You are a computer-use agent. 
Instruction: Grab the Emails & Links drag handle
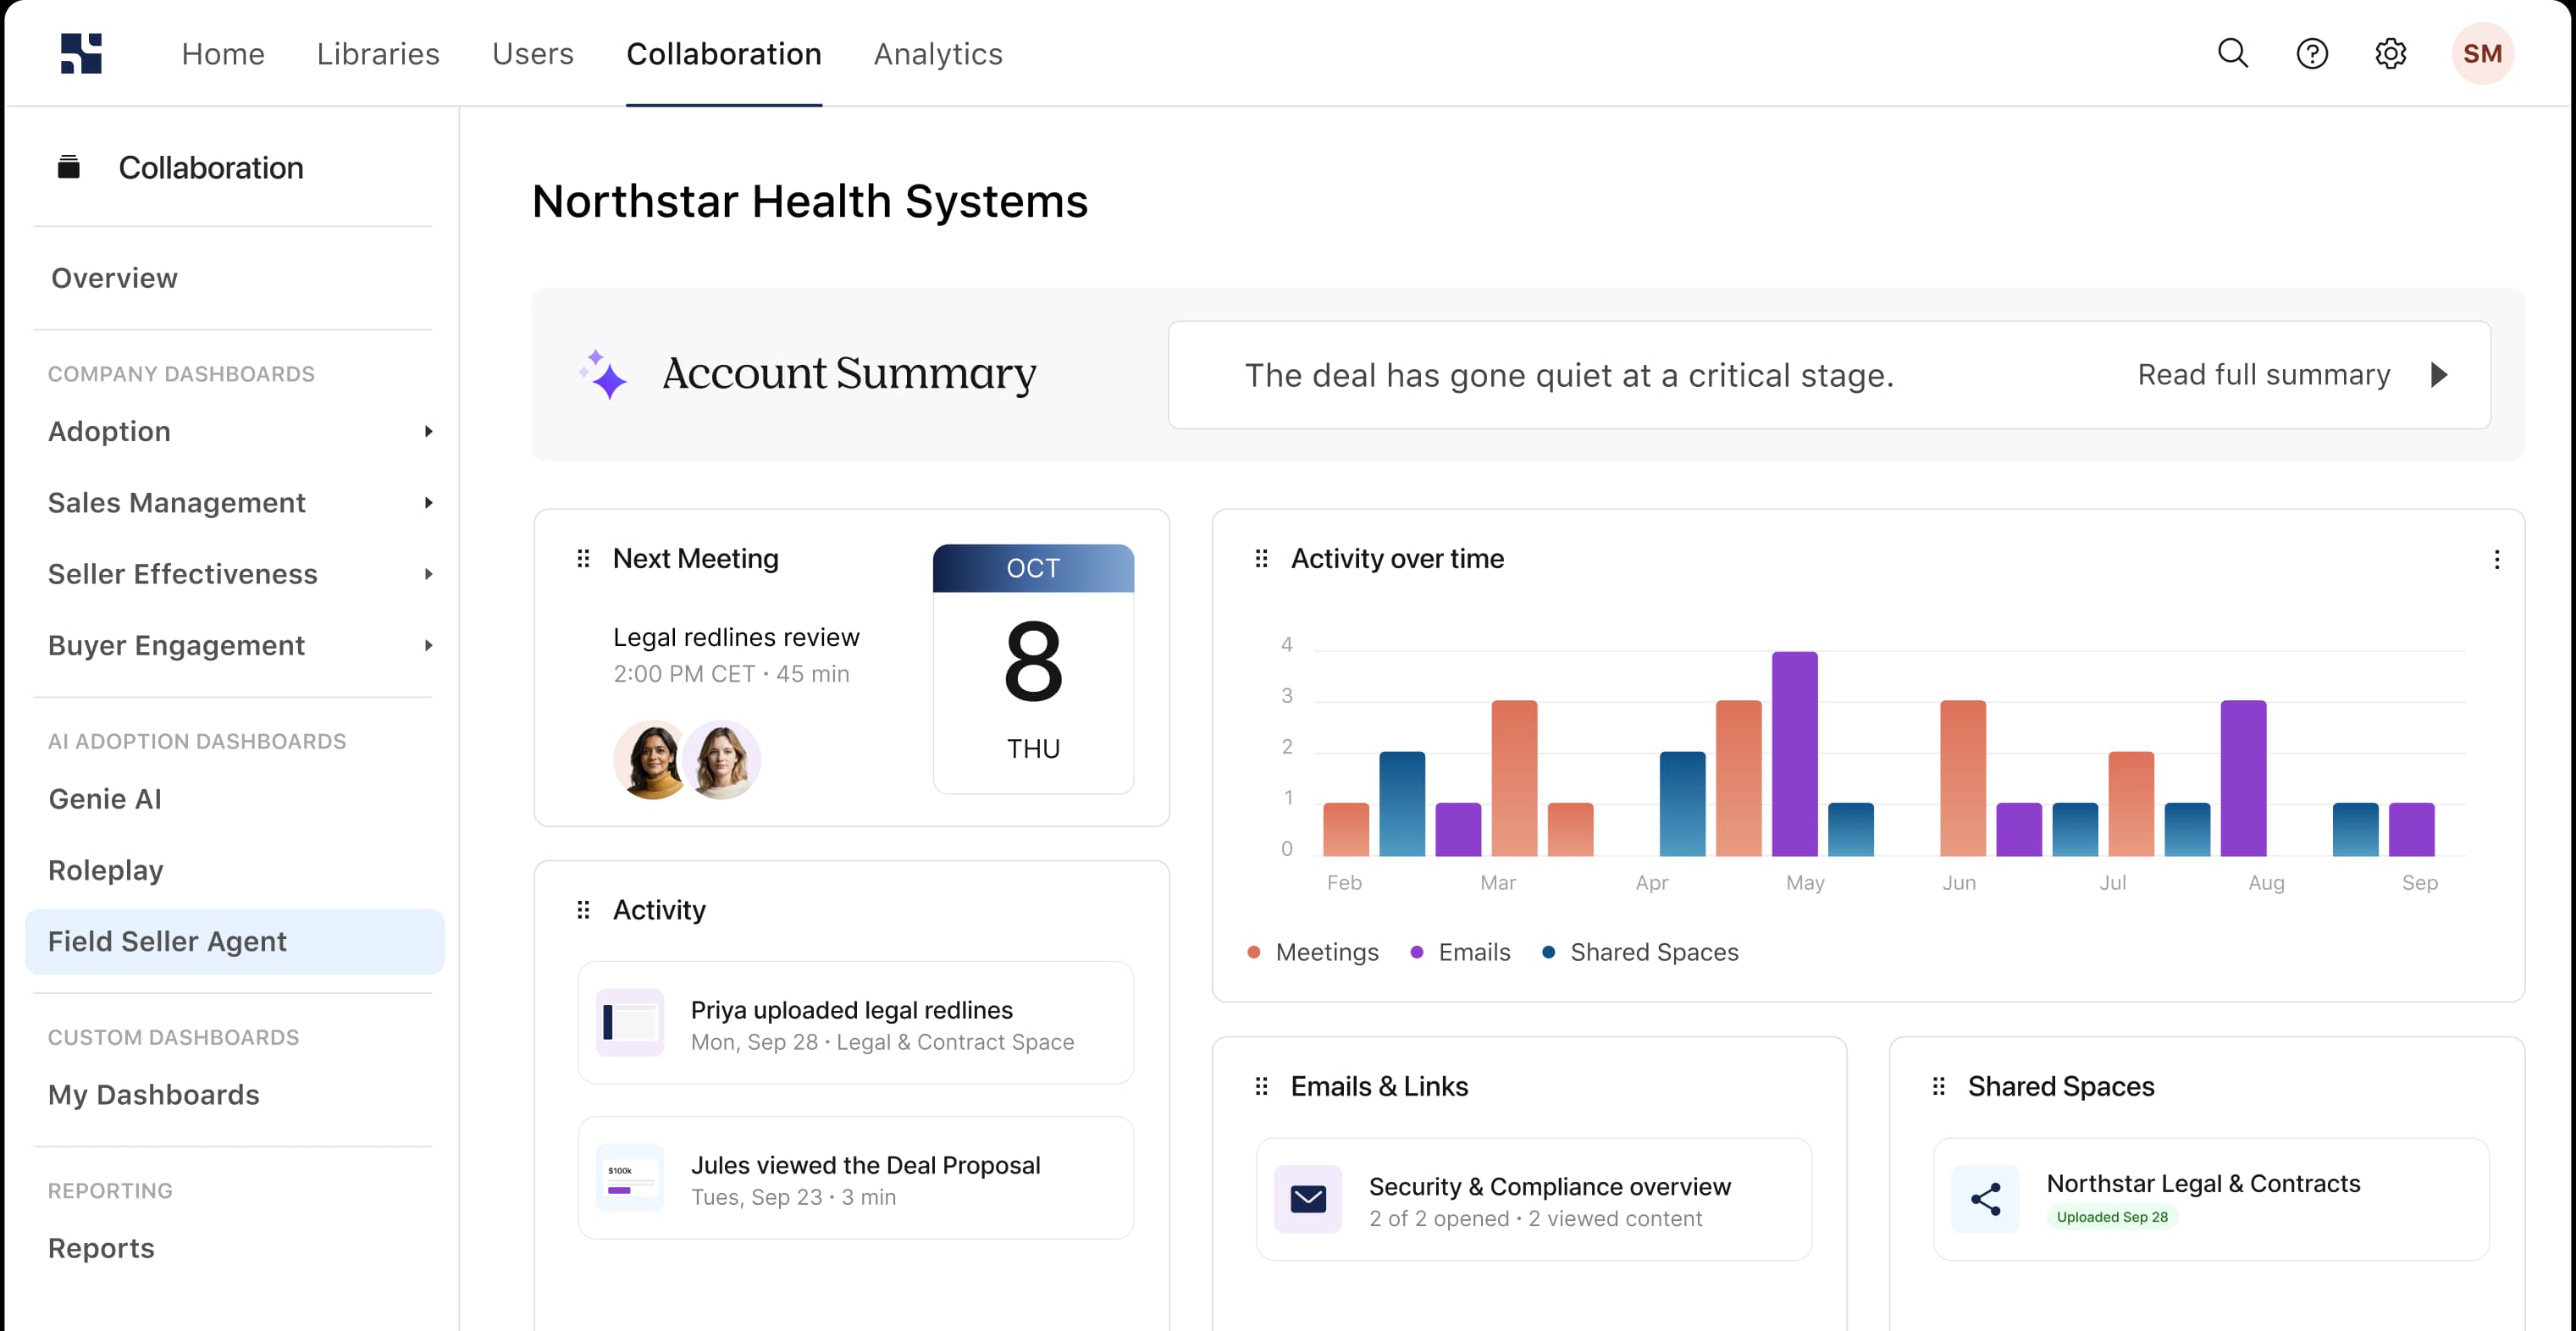coord(1261,1086)
